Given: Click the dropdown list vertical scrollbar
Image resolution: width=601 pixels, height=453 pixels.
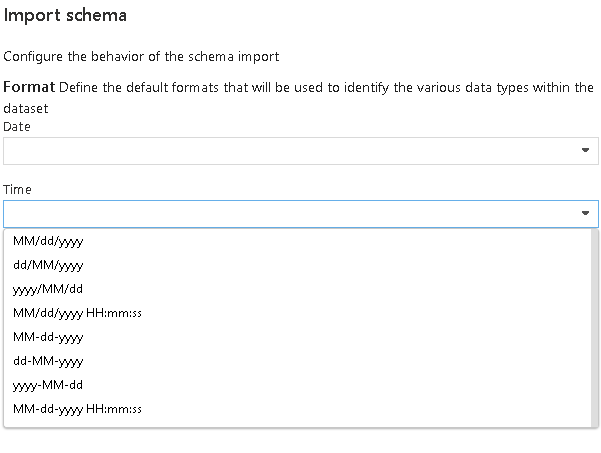Looking at the screenshot, I should 594,328.
